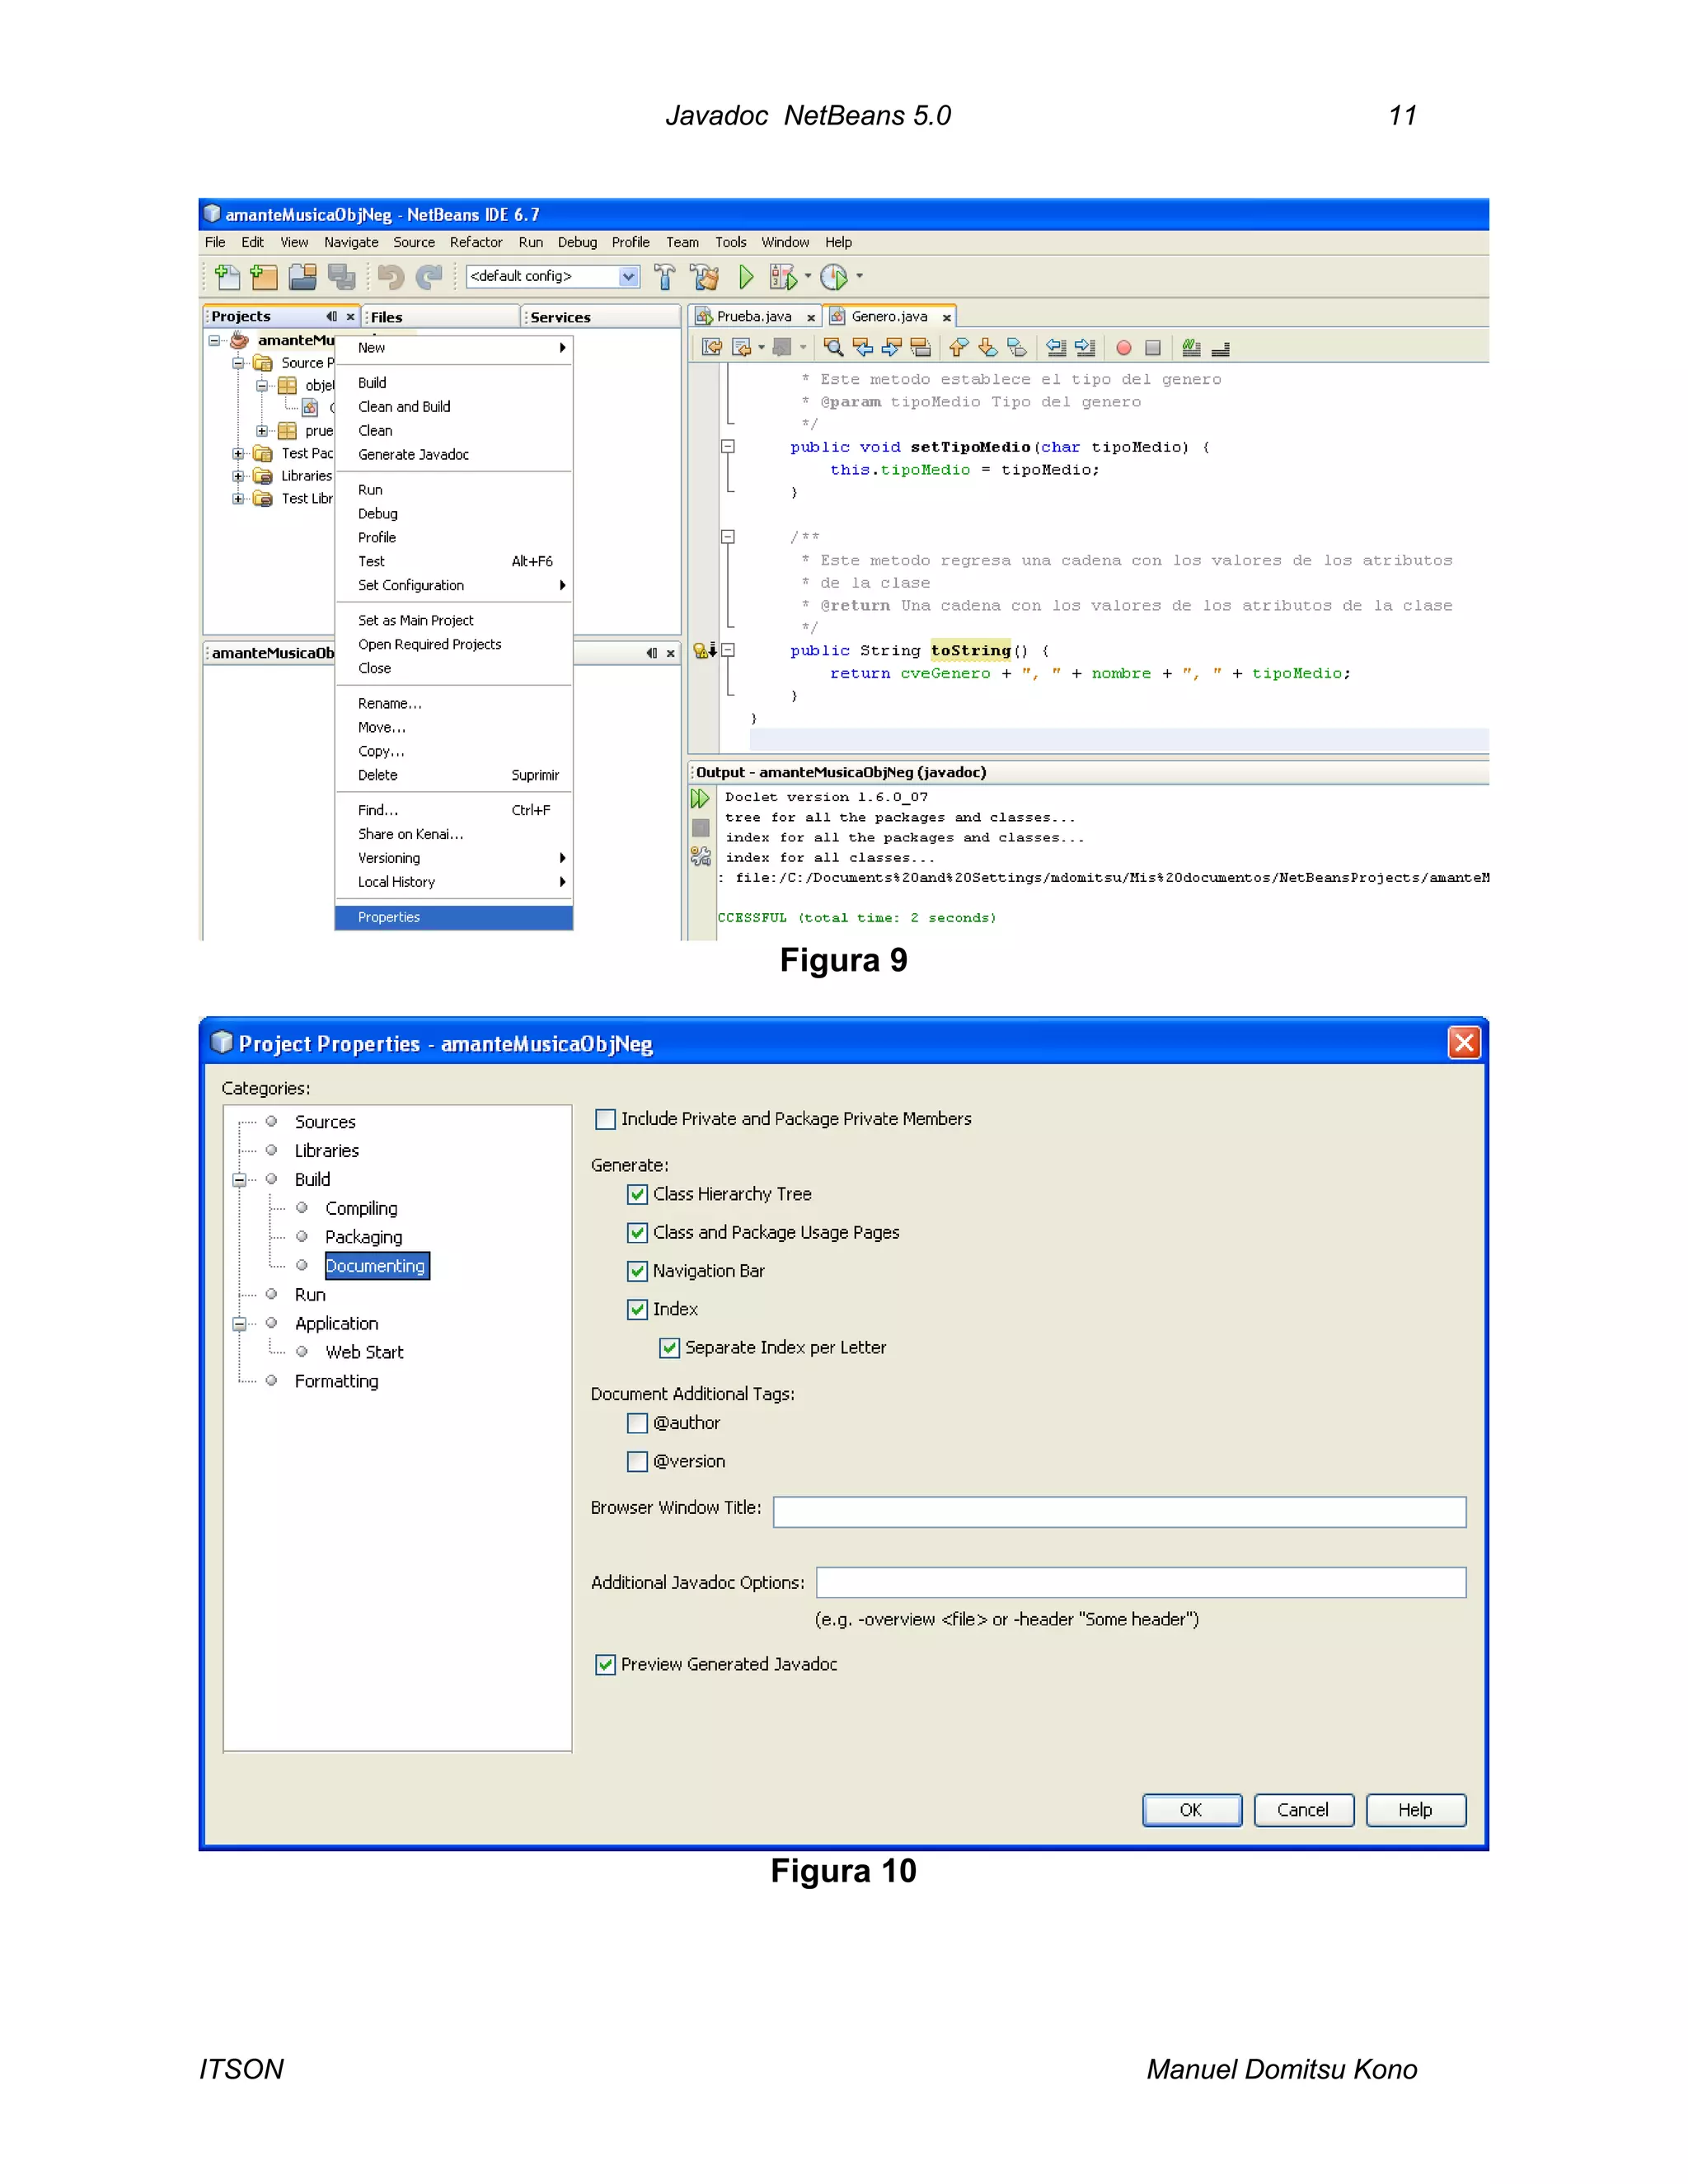
Task: Click the editor Last Edit icon
Action: click(x=712, y=348)
